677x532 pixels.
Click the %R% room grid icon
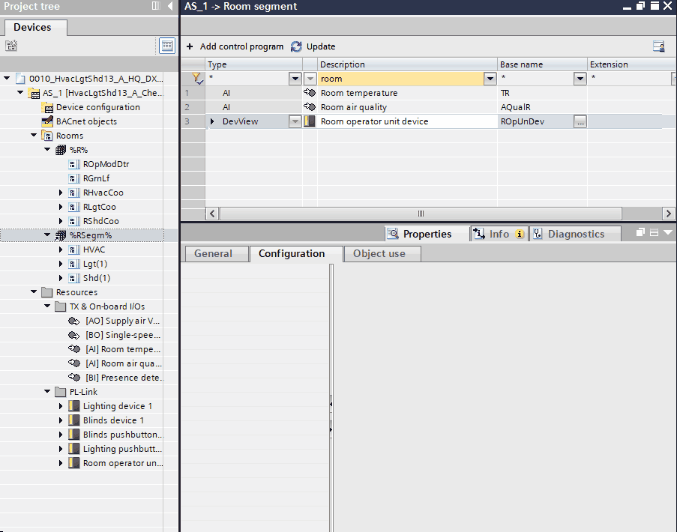click(x=61, y=150)
